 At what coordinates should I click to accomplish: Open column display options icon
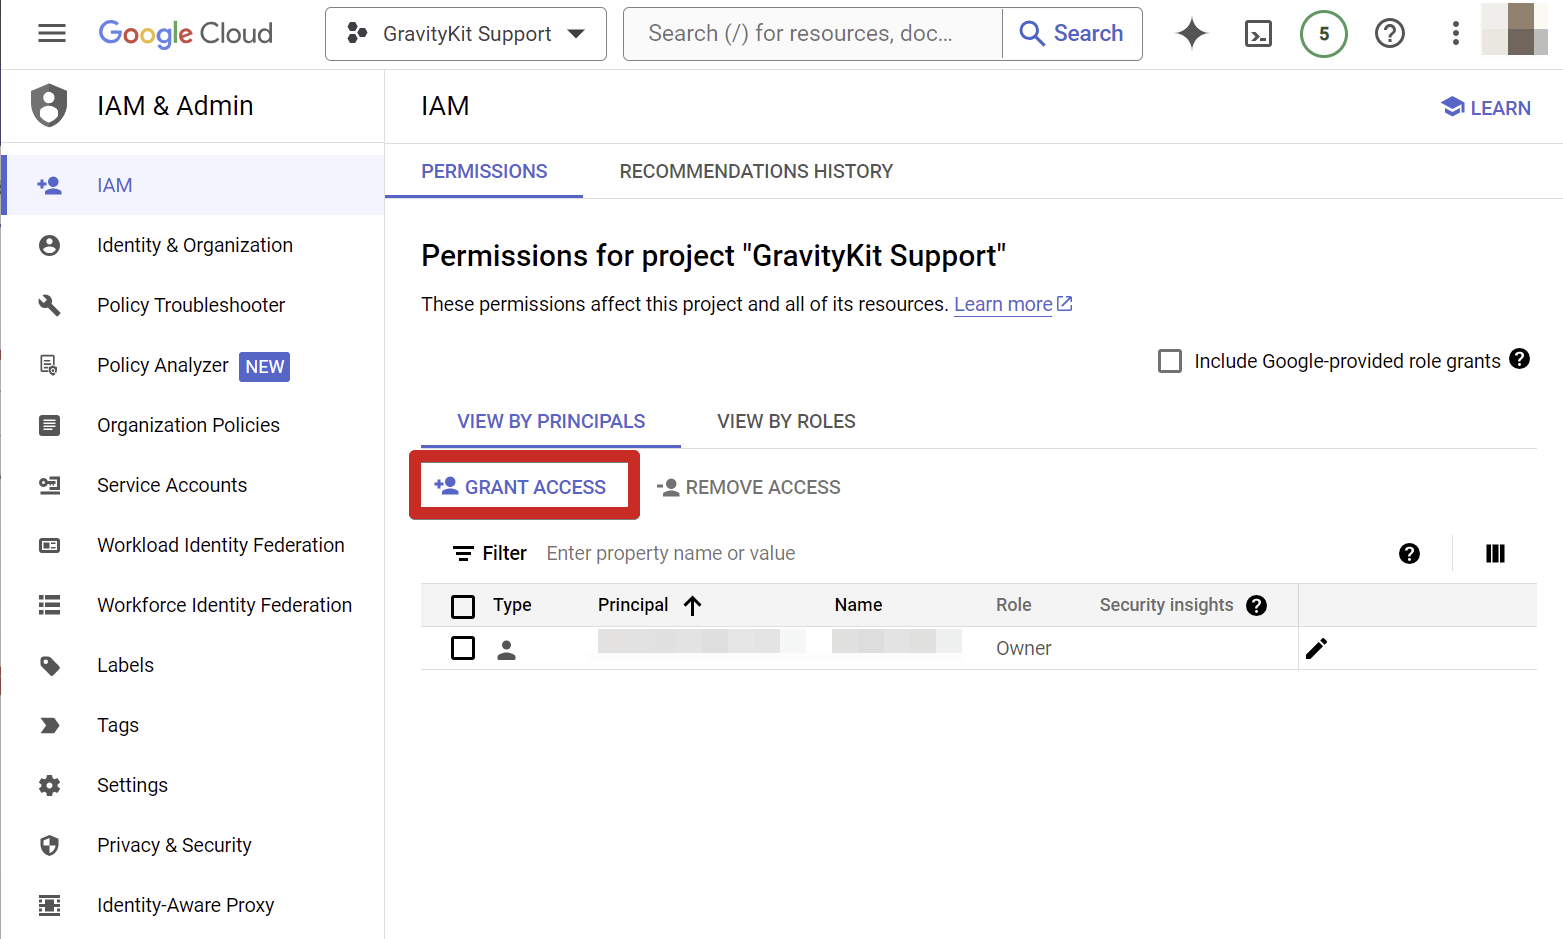[x=1495, y=553]
